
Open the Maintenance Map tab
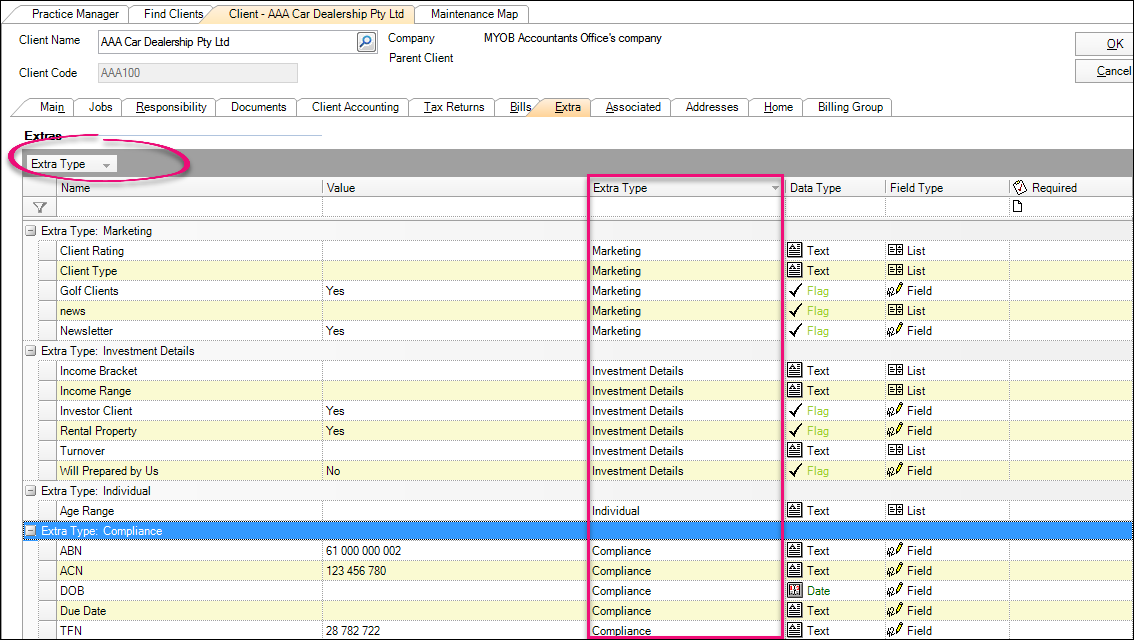click(x=474, y=14)
